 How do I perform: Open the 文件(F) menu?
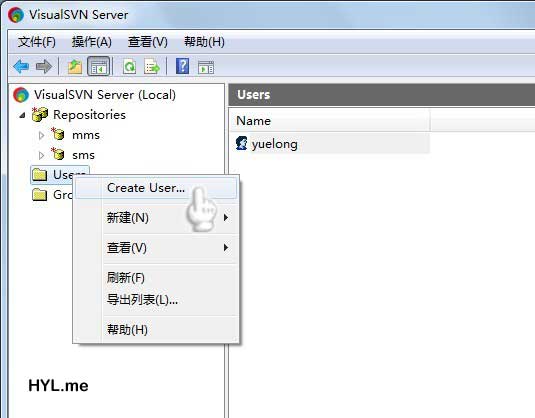pos(37,42)
